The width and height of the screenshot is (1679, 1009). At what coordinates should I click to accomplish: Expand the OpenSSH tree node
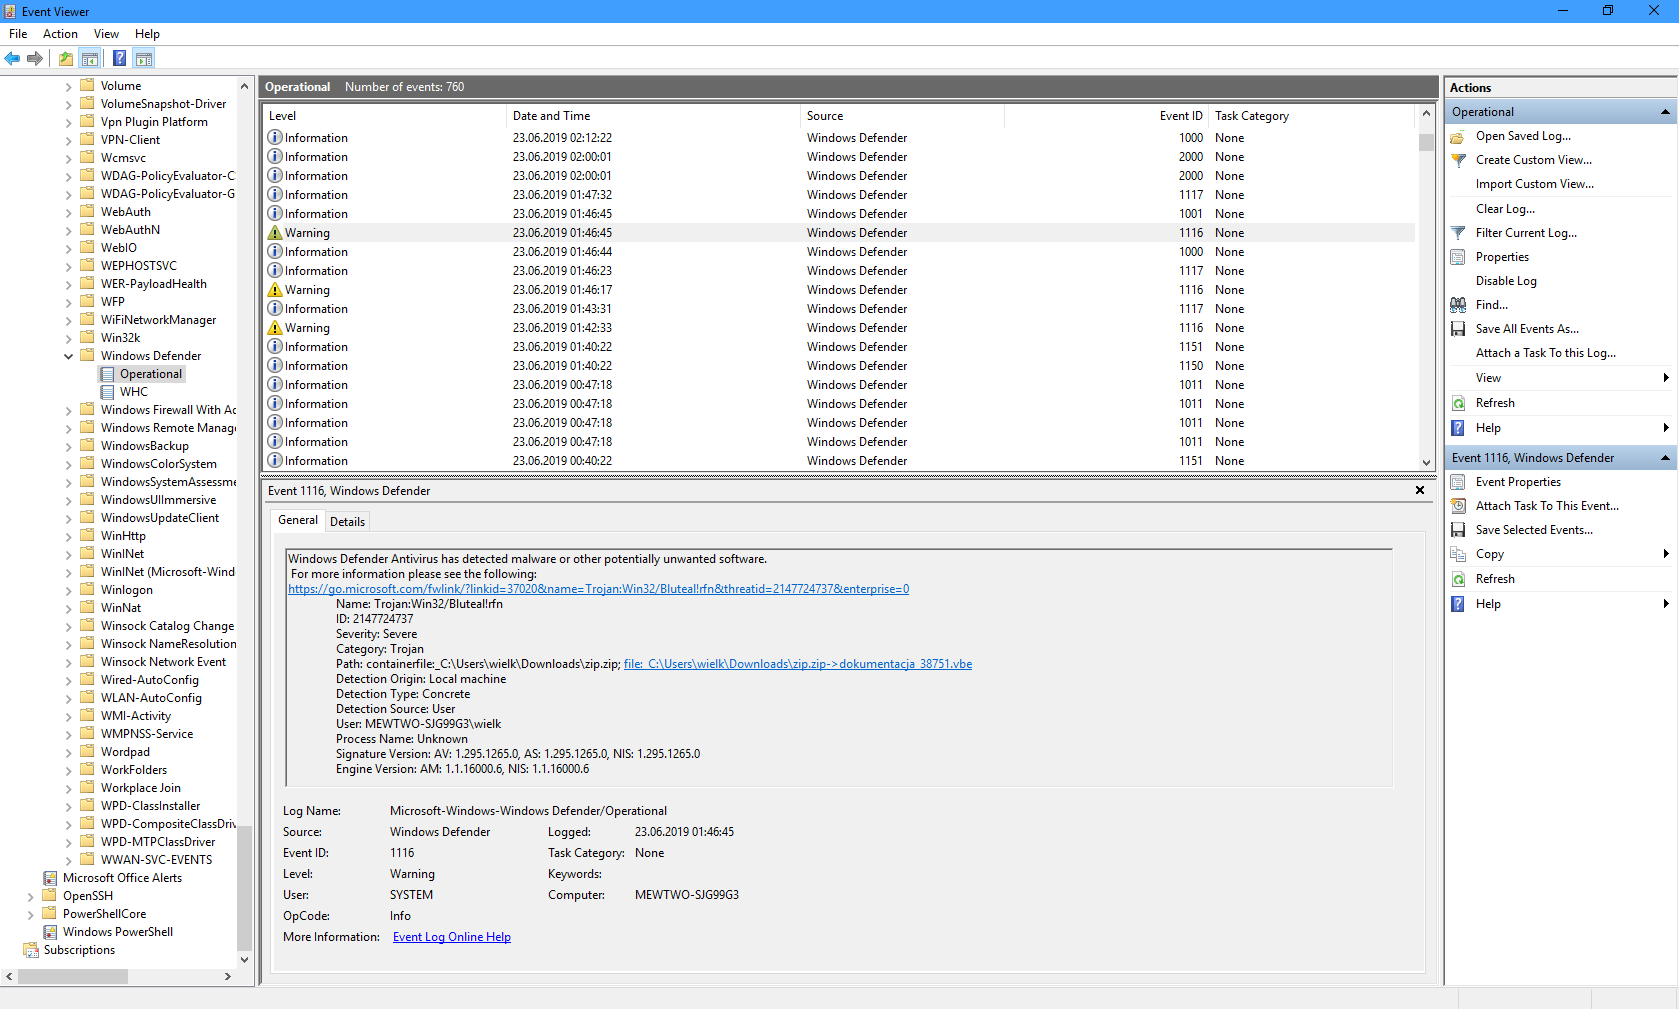click(x=30, y=895)
